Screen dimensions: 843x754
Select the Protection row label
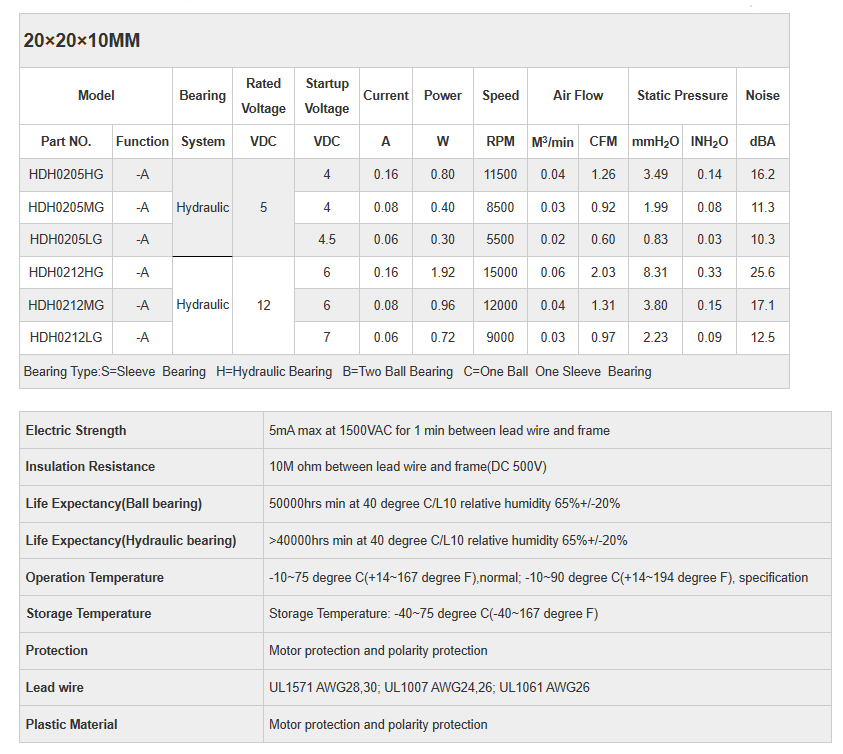56,651
